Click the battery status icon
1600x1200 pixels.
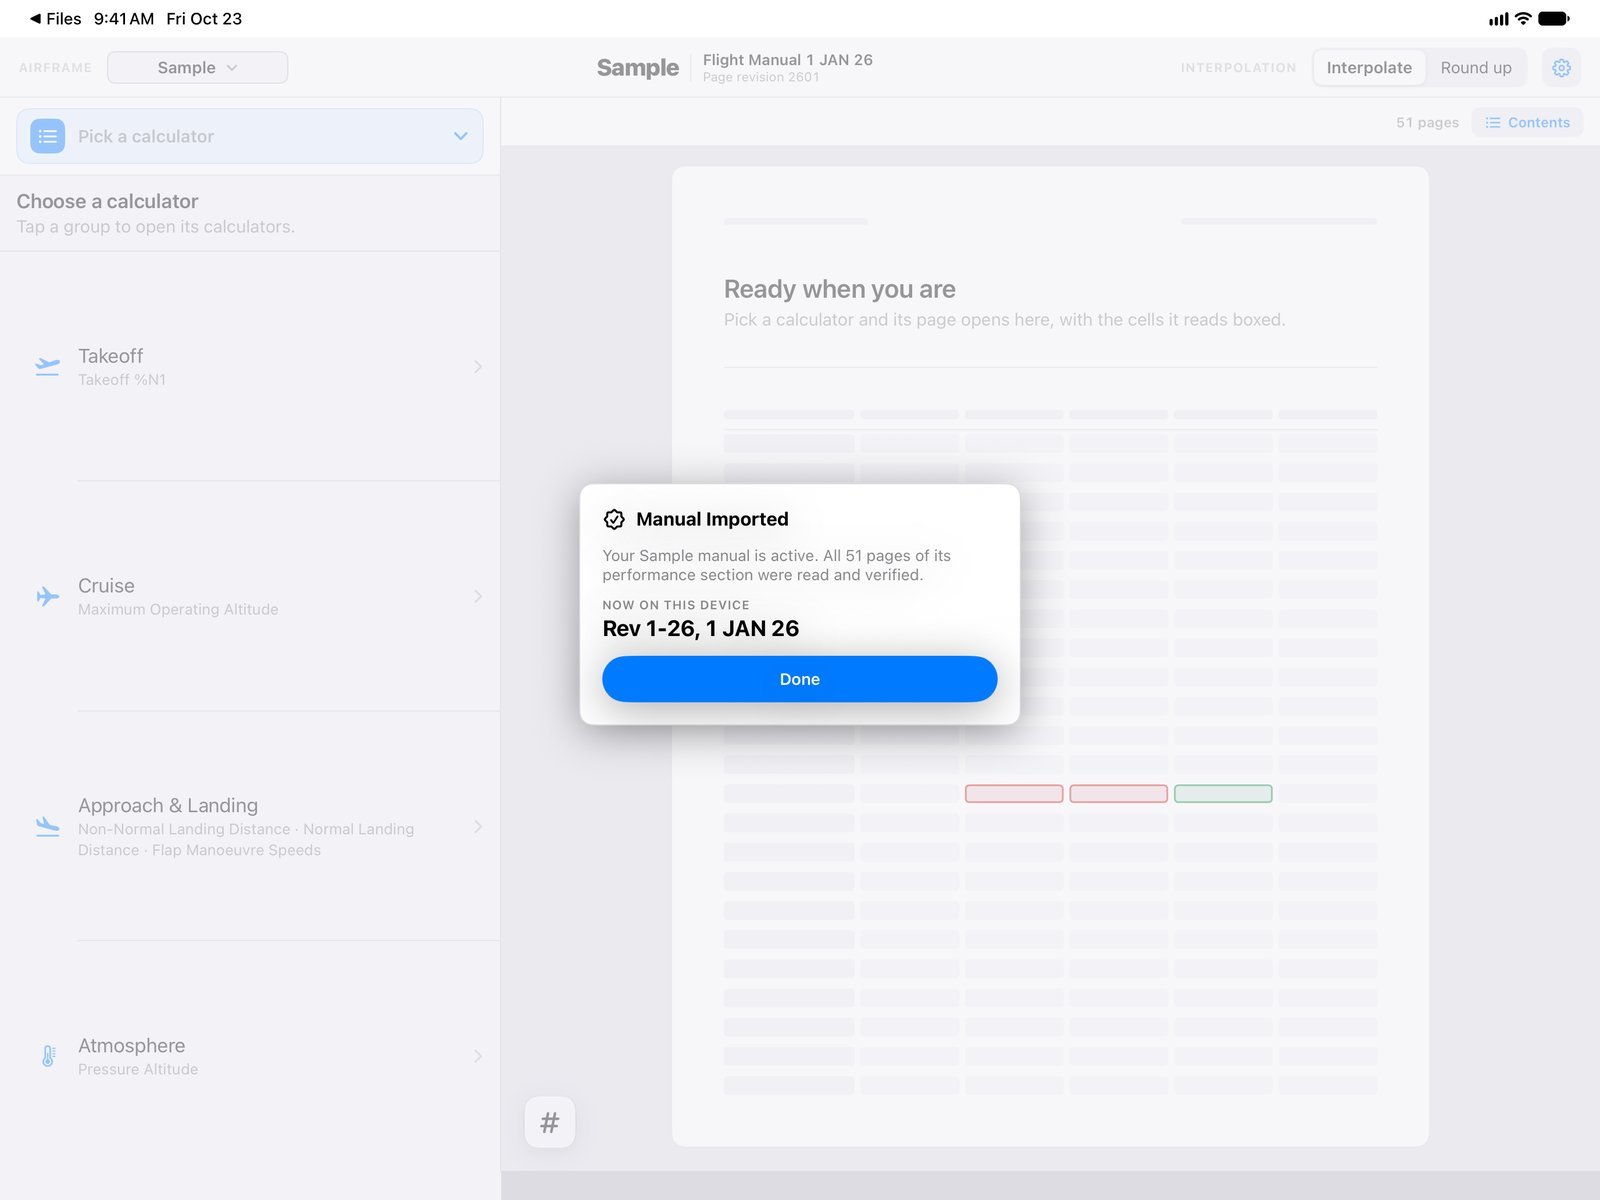pyautogui.click(x=1554, y=18)
